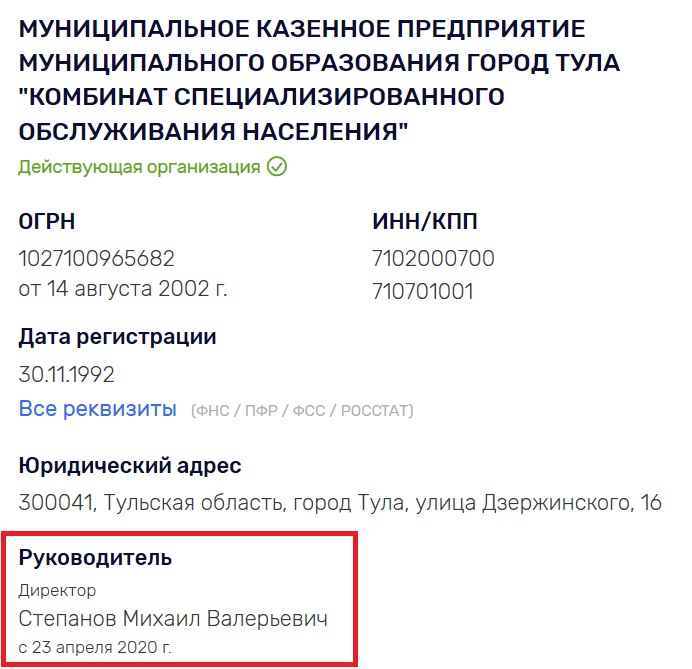
Task: Click the "Дата регистрации" label
Action: pyautogui.click(x=117, y=338)
